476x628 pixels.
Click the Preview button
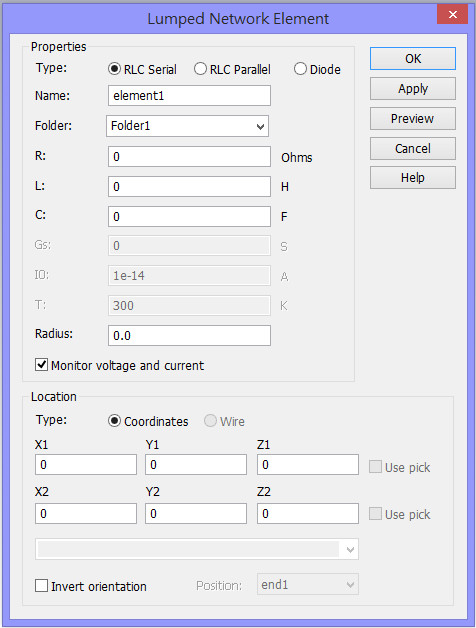click(413, 119)
